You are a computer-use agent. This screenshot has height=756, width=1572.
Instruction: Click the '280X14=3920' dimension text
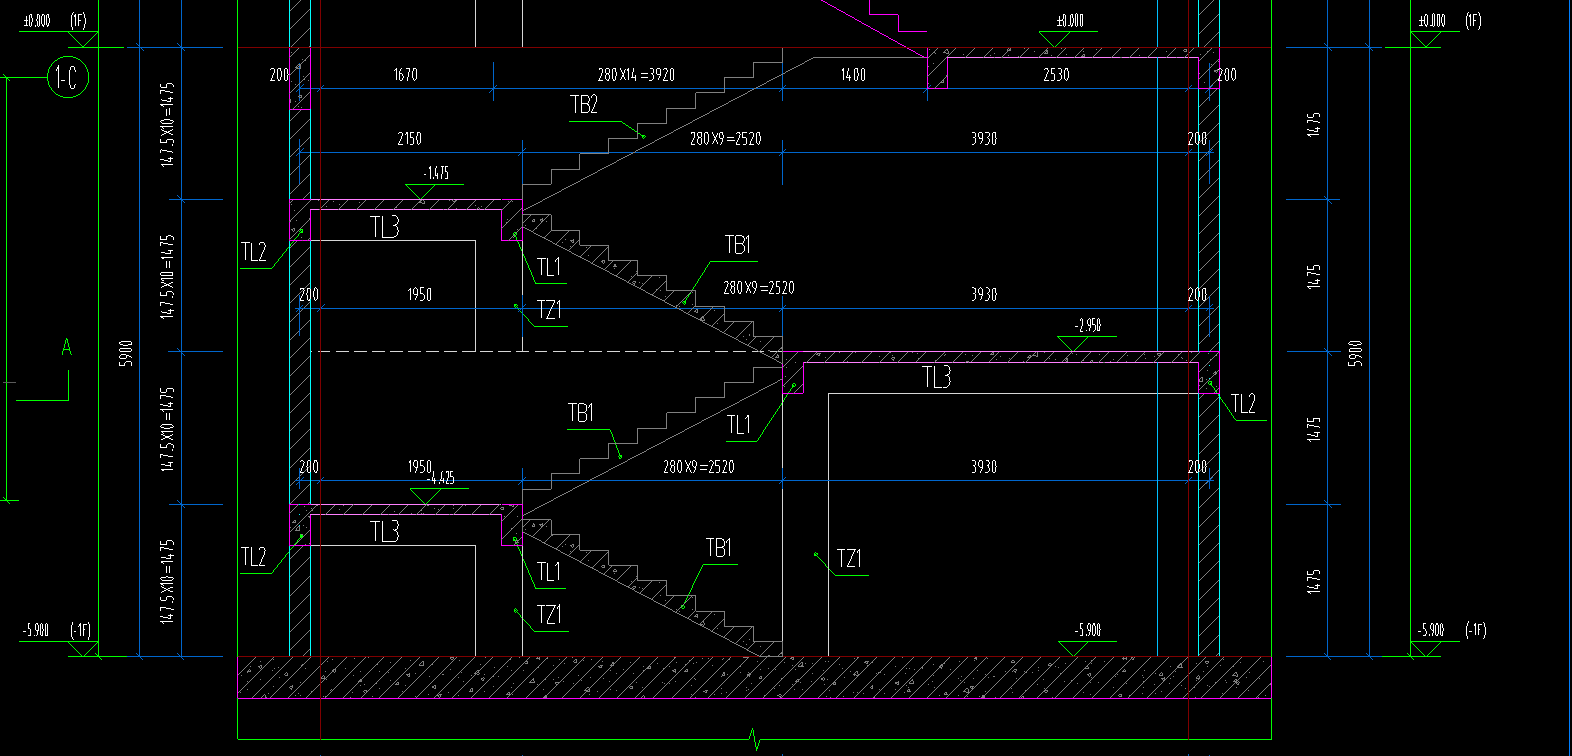636,75
